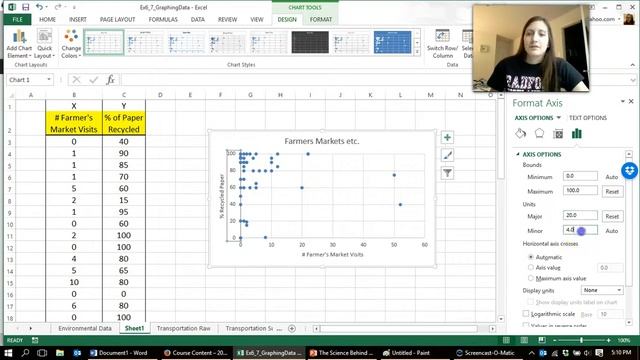Click the formula bar cancel X icon
This screenshot has height=360, width=640.
[x=76, y=80]
